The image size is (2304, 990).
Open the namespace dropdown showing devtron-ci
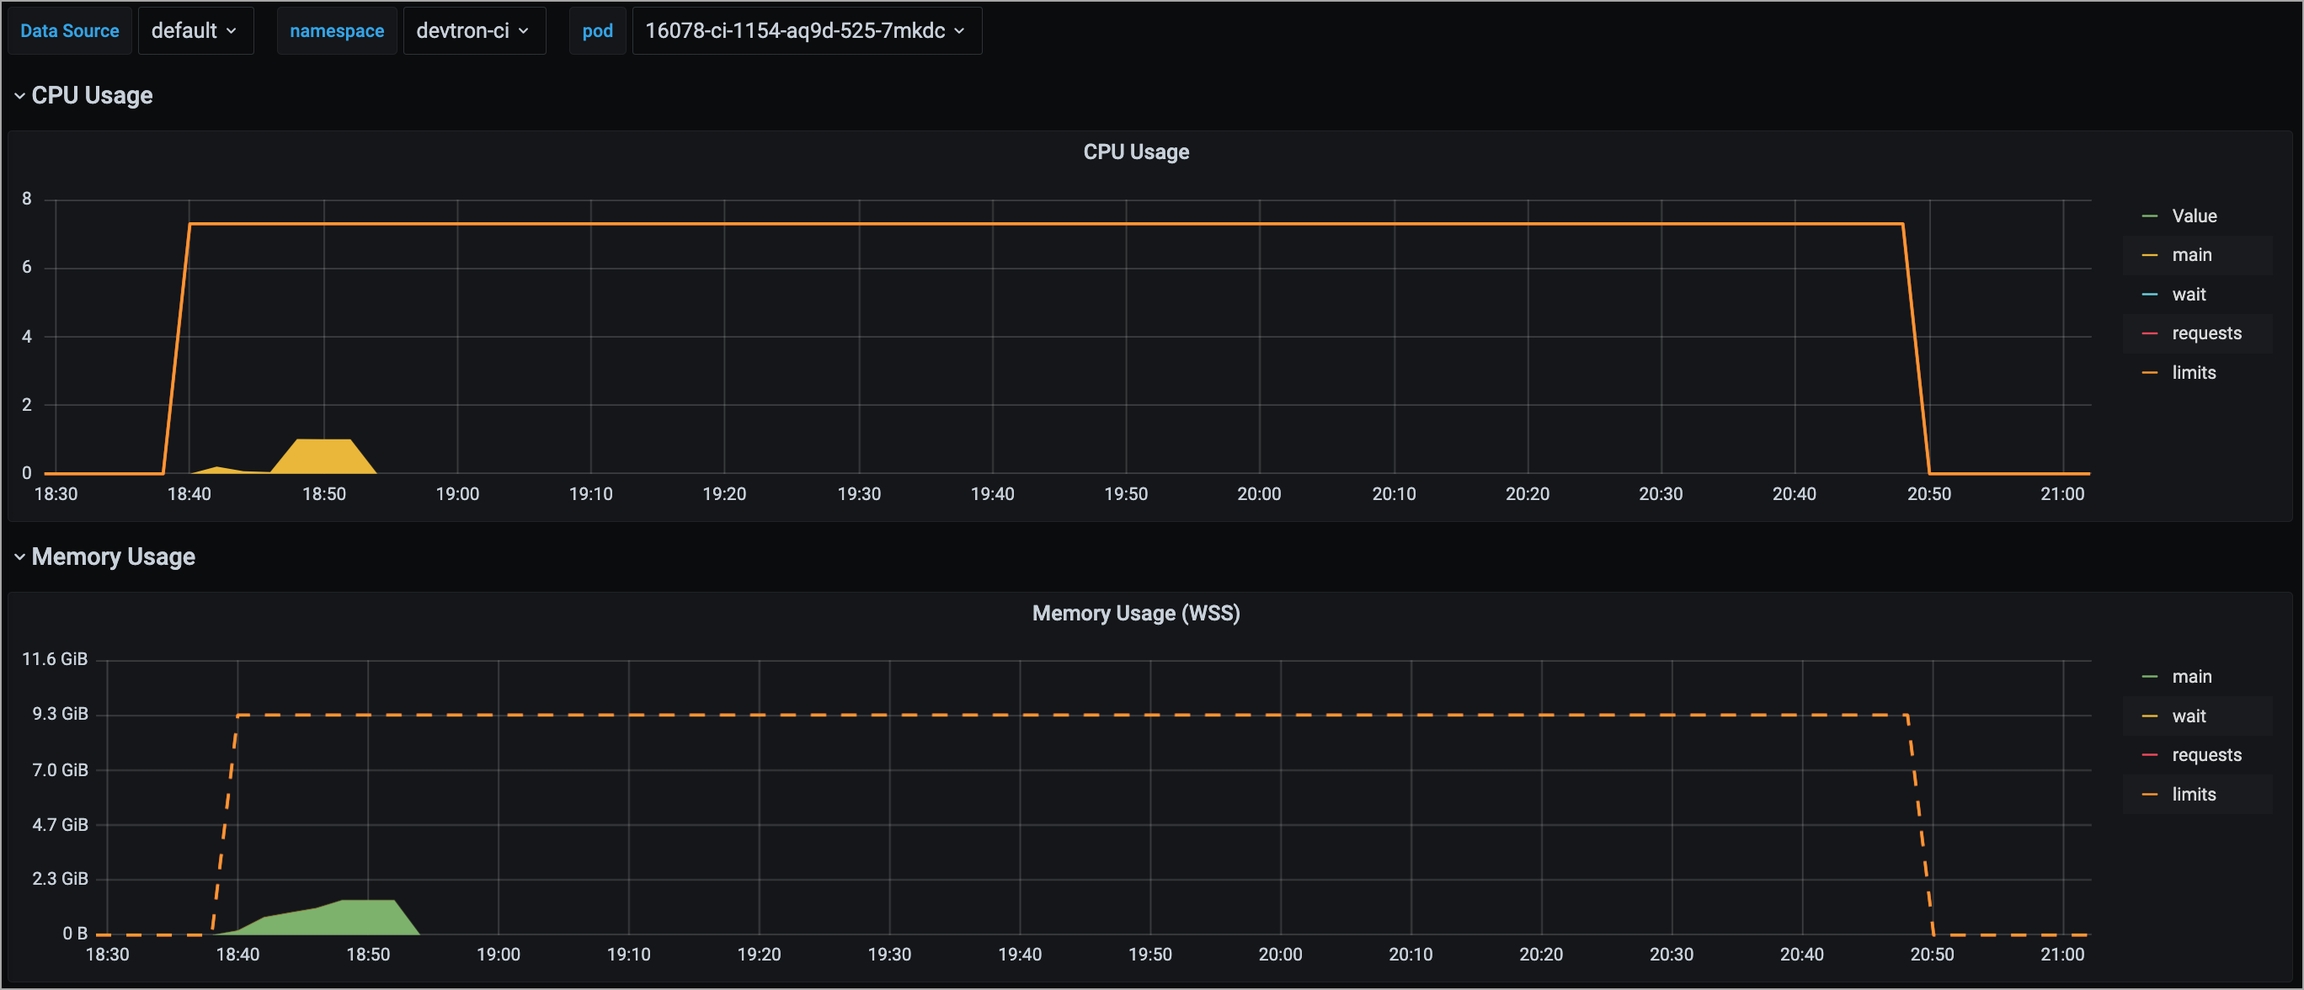point(473,31)
